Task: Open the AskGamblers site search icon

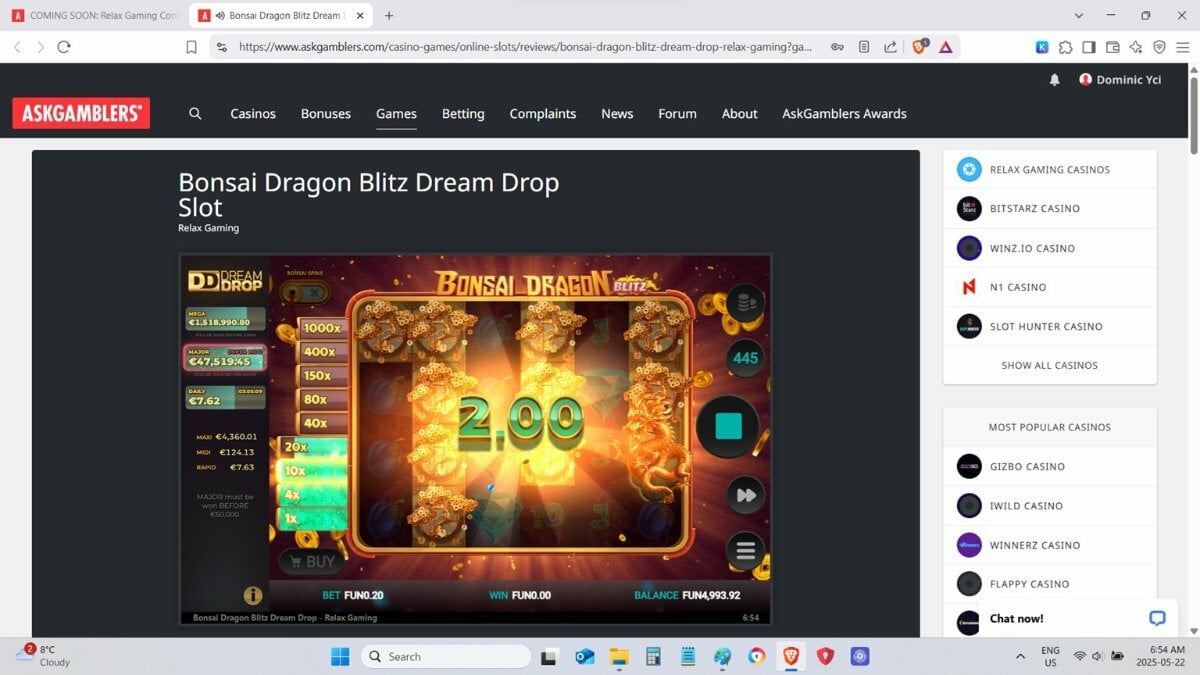Action: (x=195, y=113)
